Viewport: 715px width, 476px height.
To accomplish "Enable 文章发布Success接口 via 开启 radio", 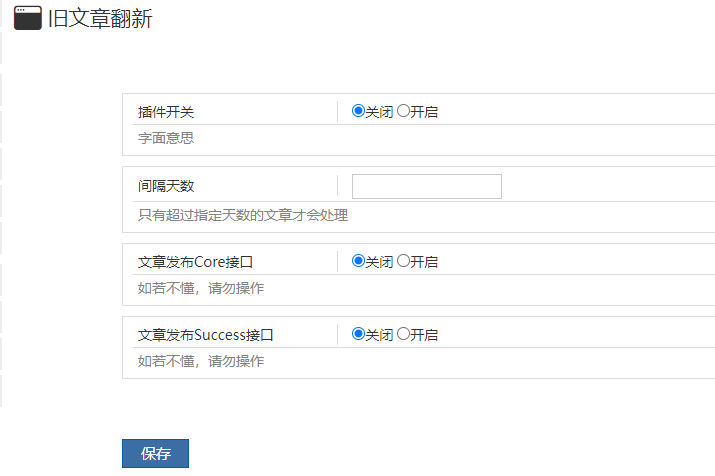I will point(403,334).
